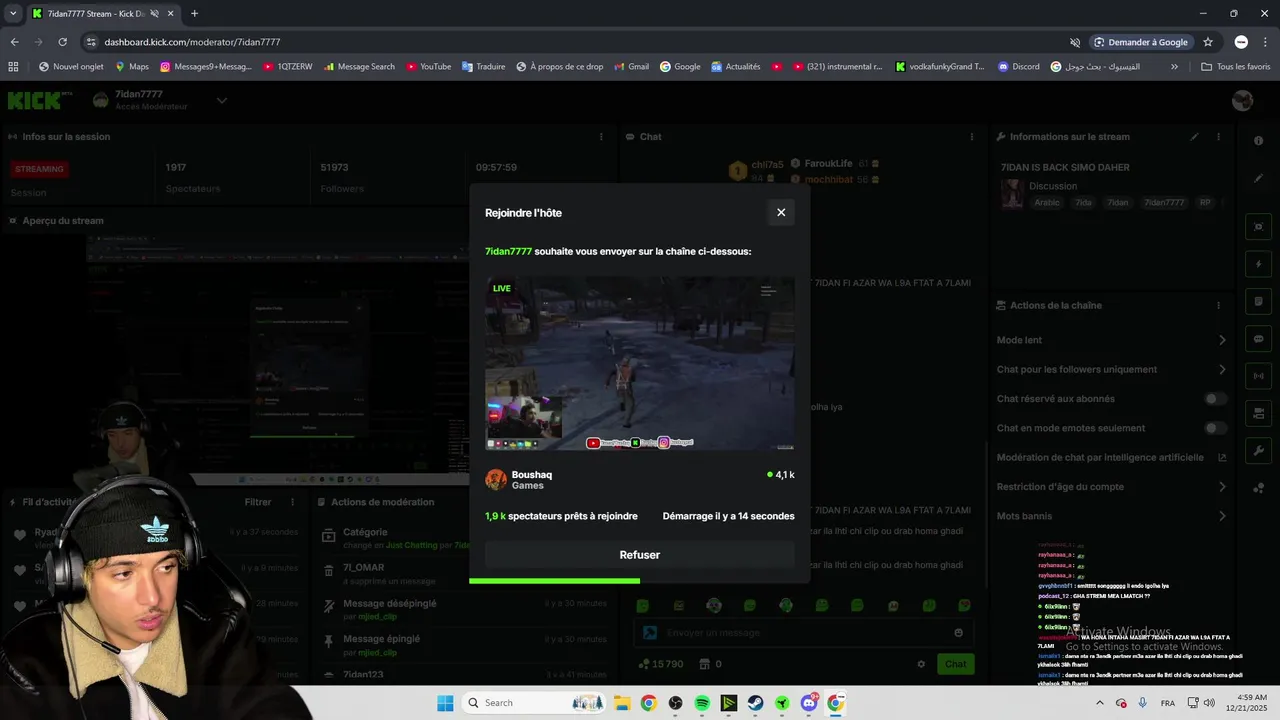Click the green 7idan7777 username link
Screen dimensions: 1280x720
(x=508, y=251)
